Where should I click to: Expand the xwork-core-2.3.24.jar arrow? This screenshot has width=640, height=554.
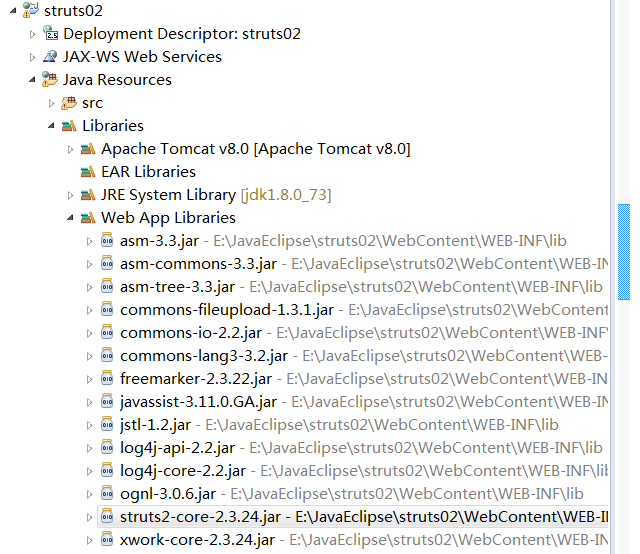(89, 541)
